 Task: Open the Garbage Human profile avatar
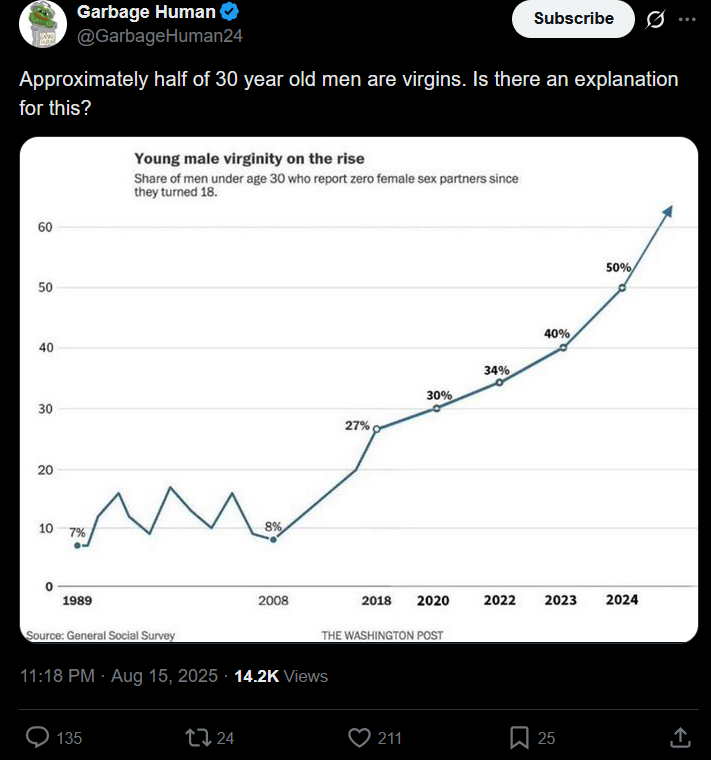[x=43, y=24]
